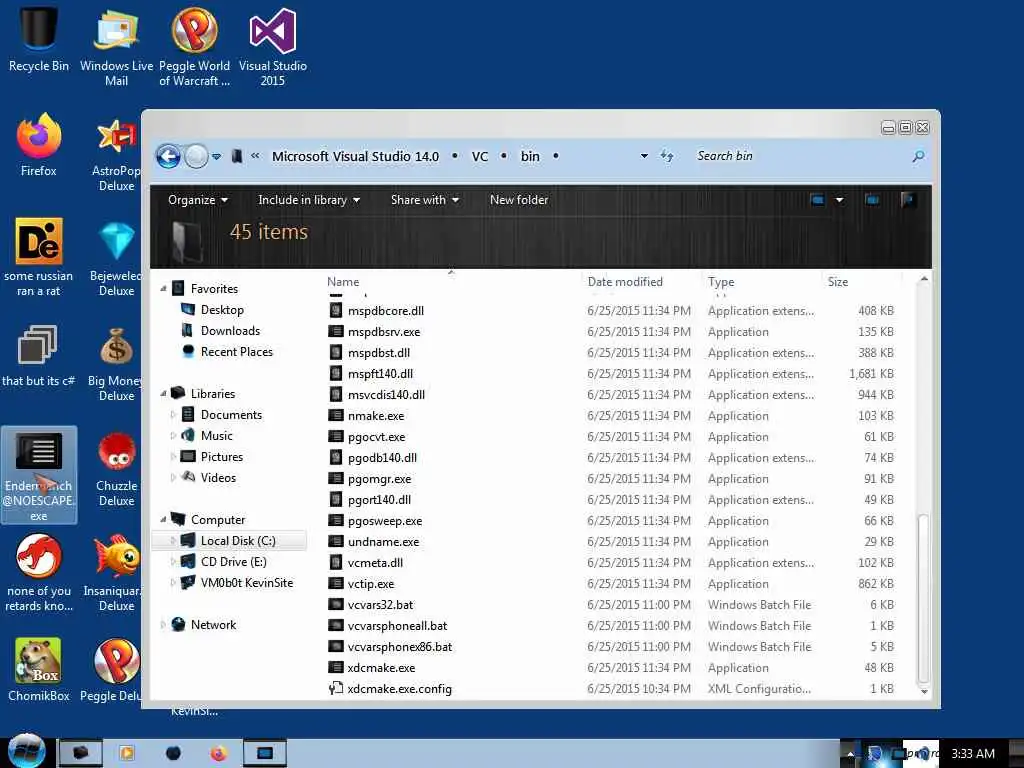Click the Explorer Forward arrow button
This screenshot has width=1024, height=768.
click(195, 156)
